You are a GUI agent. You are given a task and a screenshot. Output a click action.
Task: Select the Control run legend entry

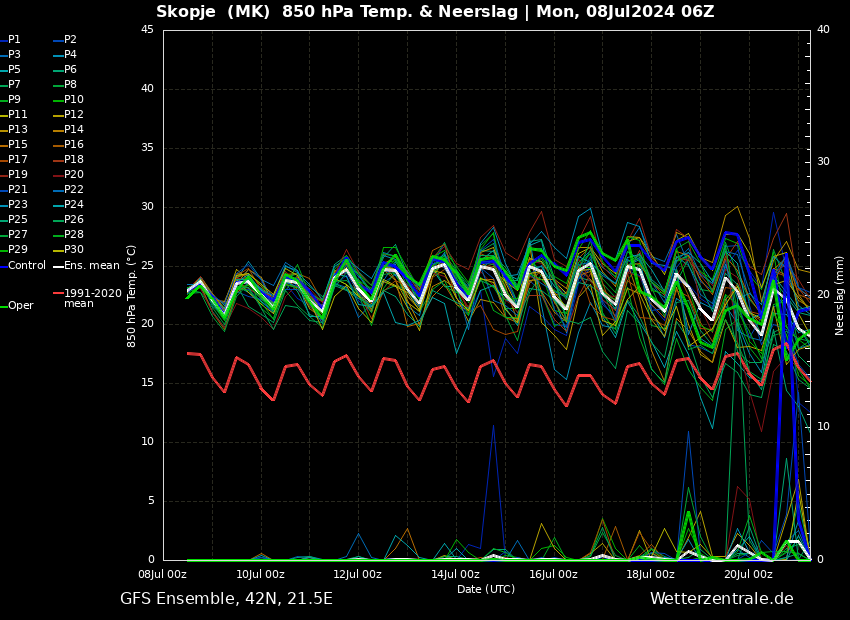(x=26, y=266)
